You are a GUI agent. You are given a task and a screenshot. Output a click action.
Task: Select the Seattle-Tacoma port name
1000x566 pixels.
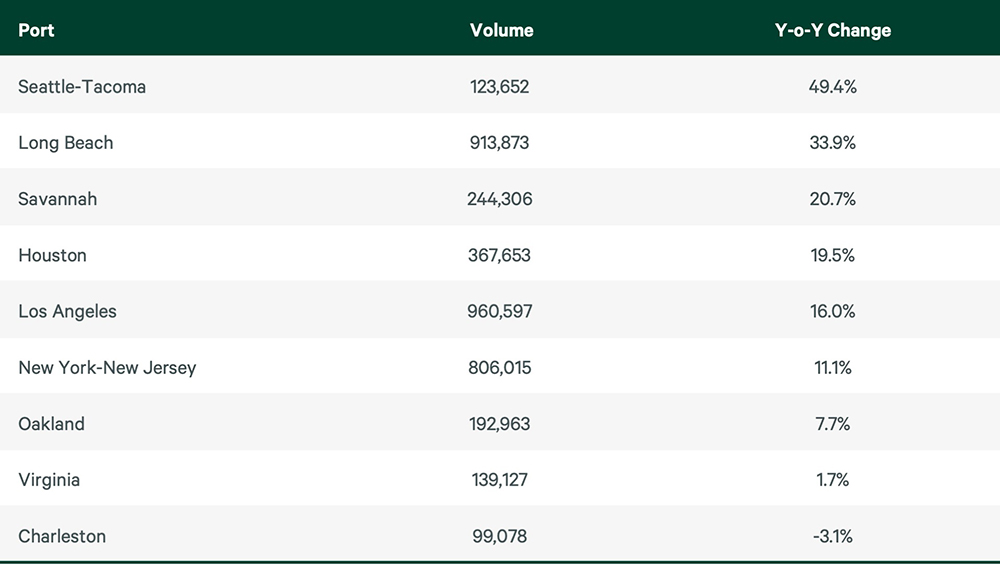click(82, 87)
